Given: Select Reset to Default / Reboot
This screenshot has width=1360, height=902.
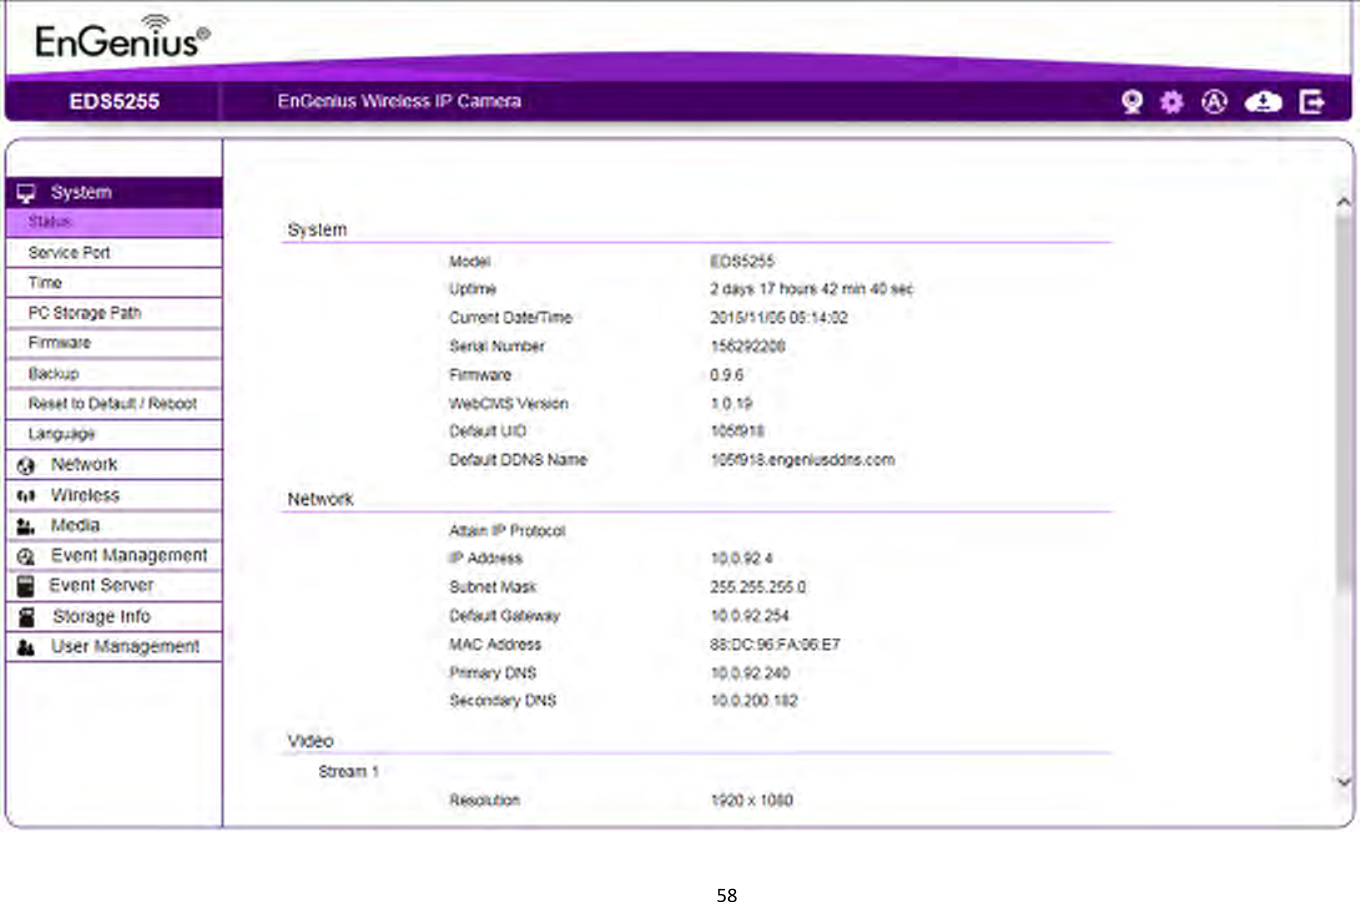Looking at the screenshot, I should point(114,404).
